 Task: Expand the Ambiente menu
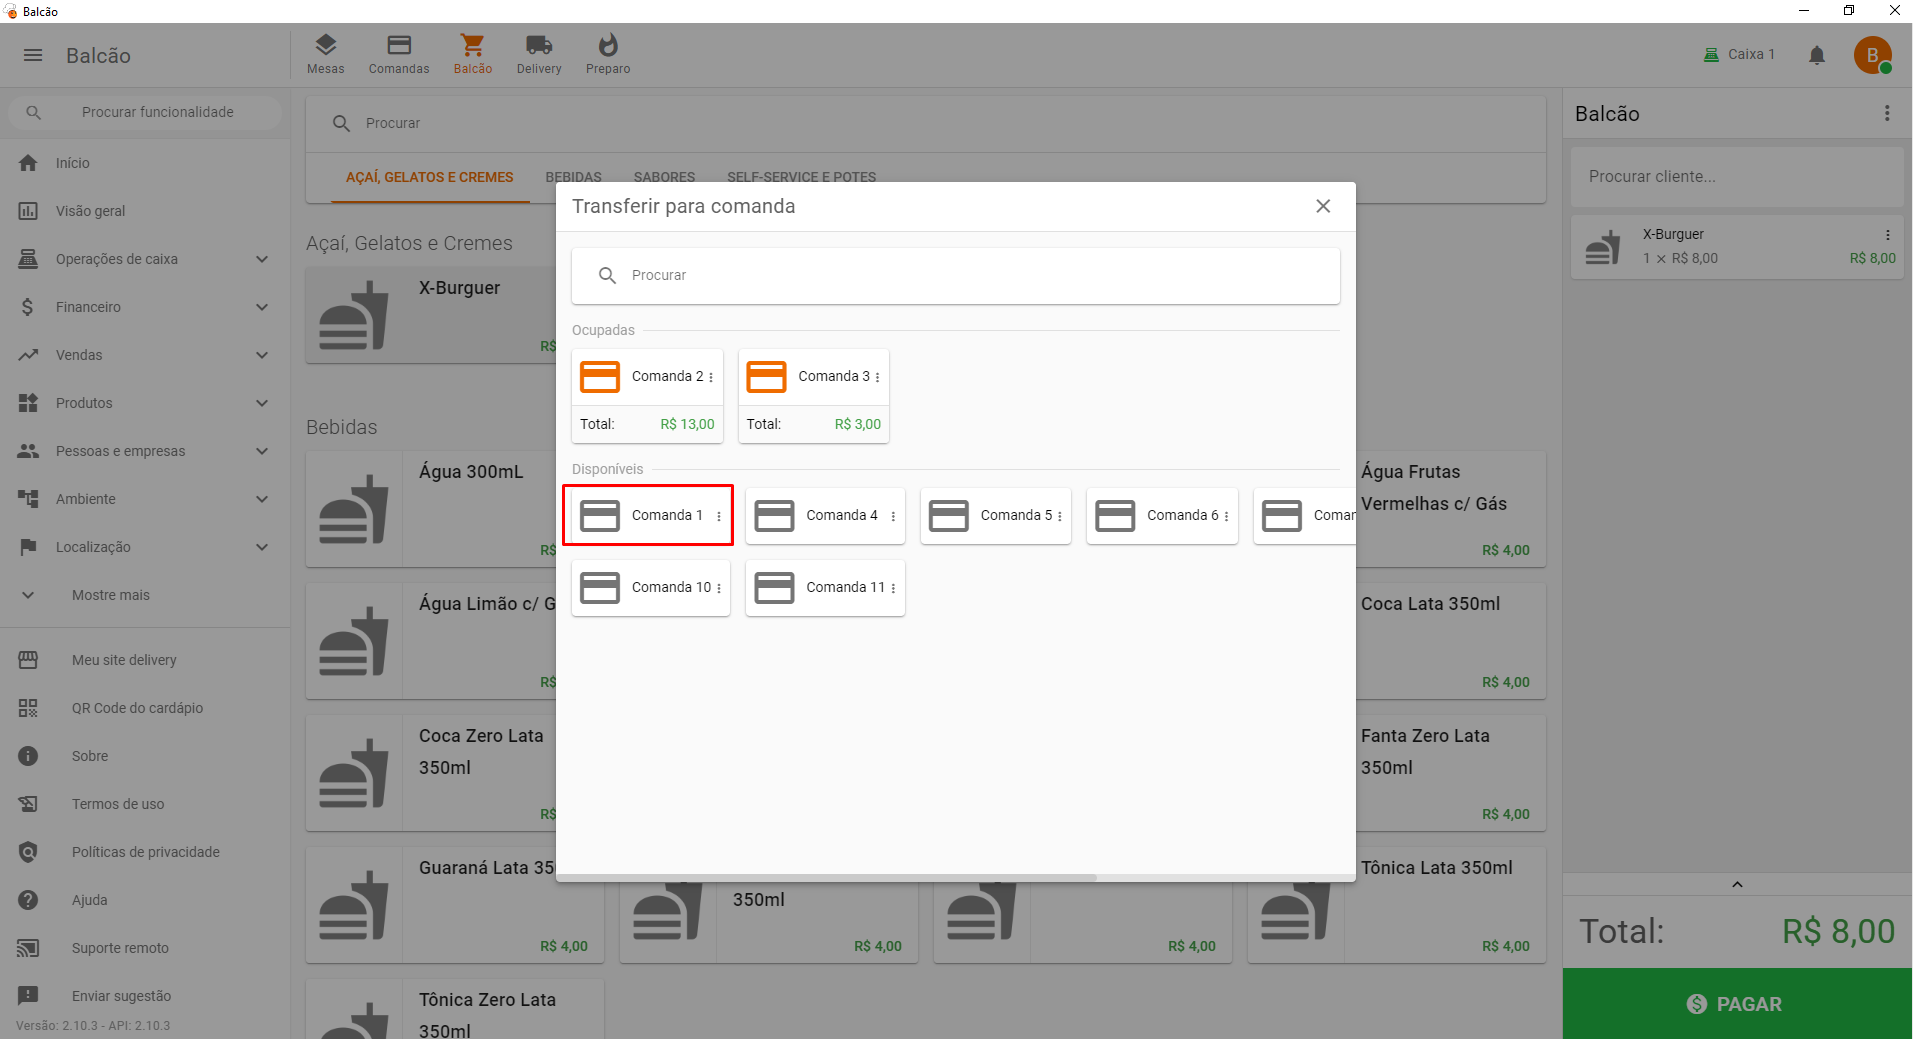pos(145,499)
